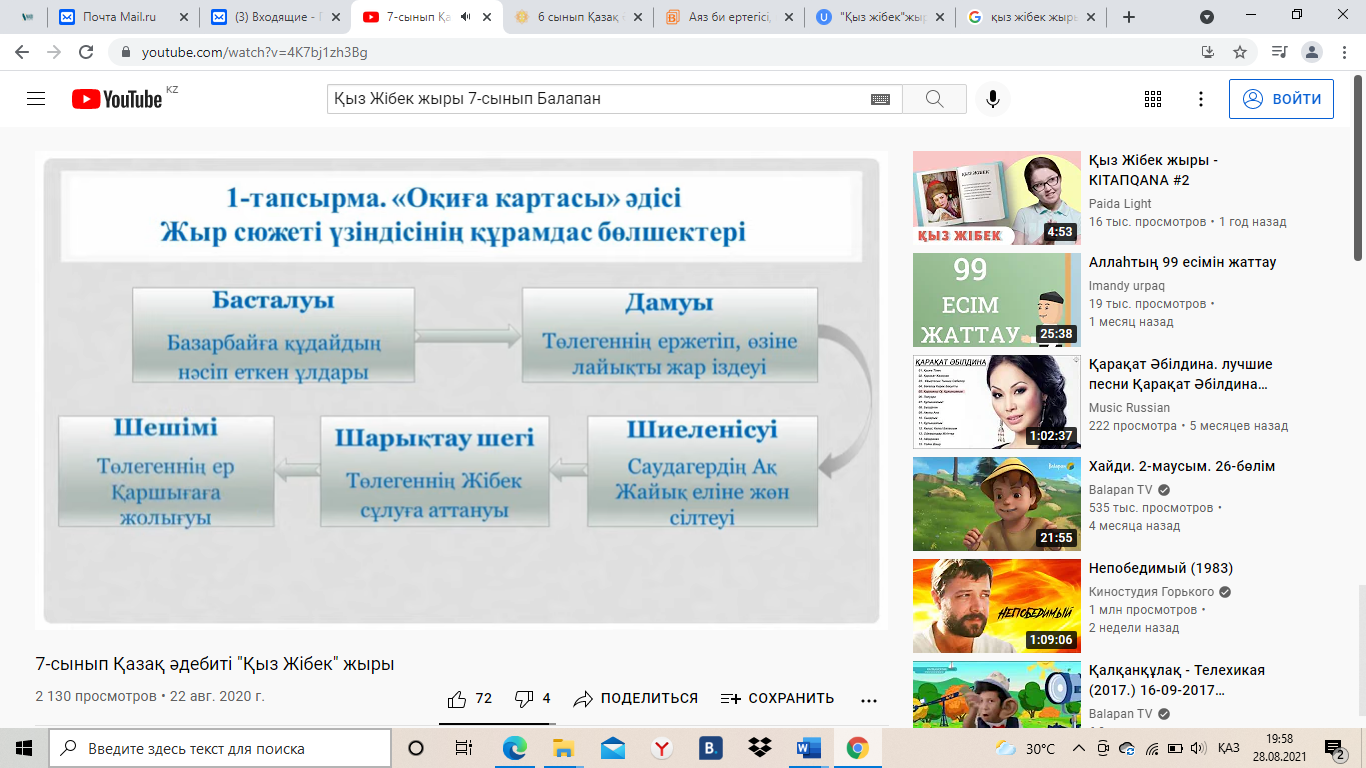Click the YouTube logo to go home

point(117,99)
